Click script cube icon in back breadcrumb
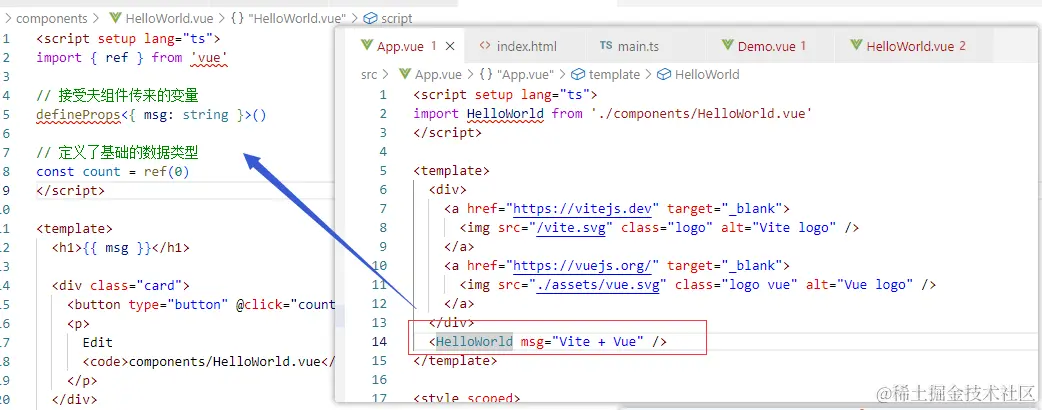The width and height of the screenshot is (1042, 410). 371,19
